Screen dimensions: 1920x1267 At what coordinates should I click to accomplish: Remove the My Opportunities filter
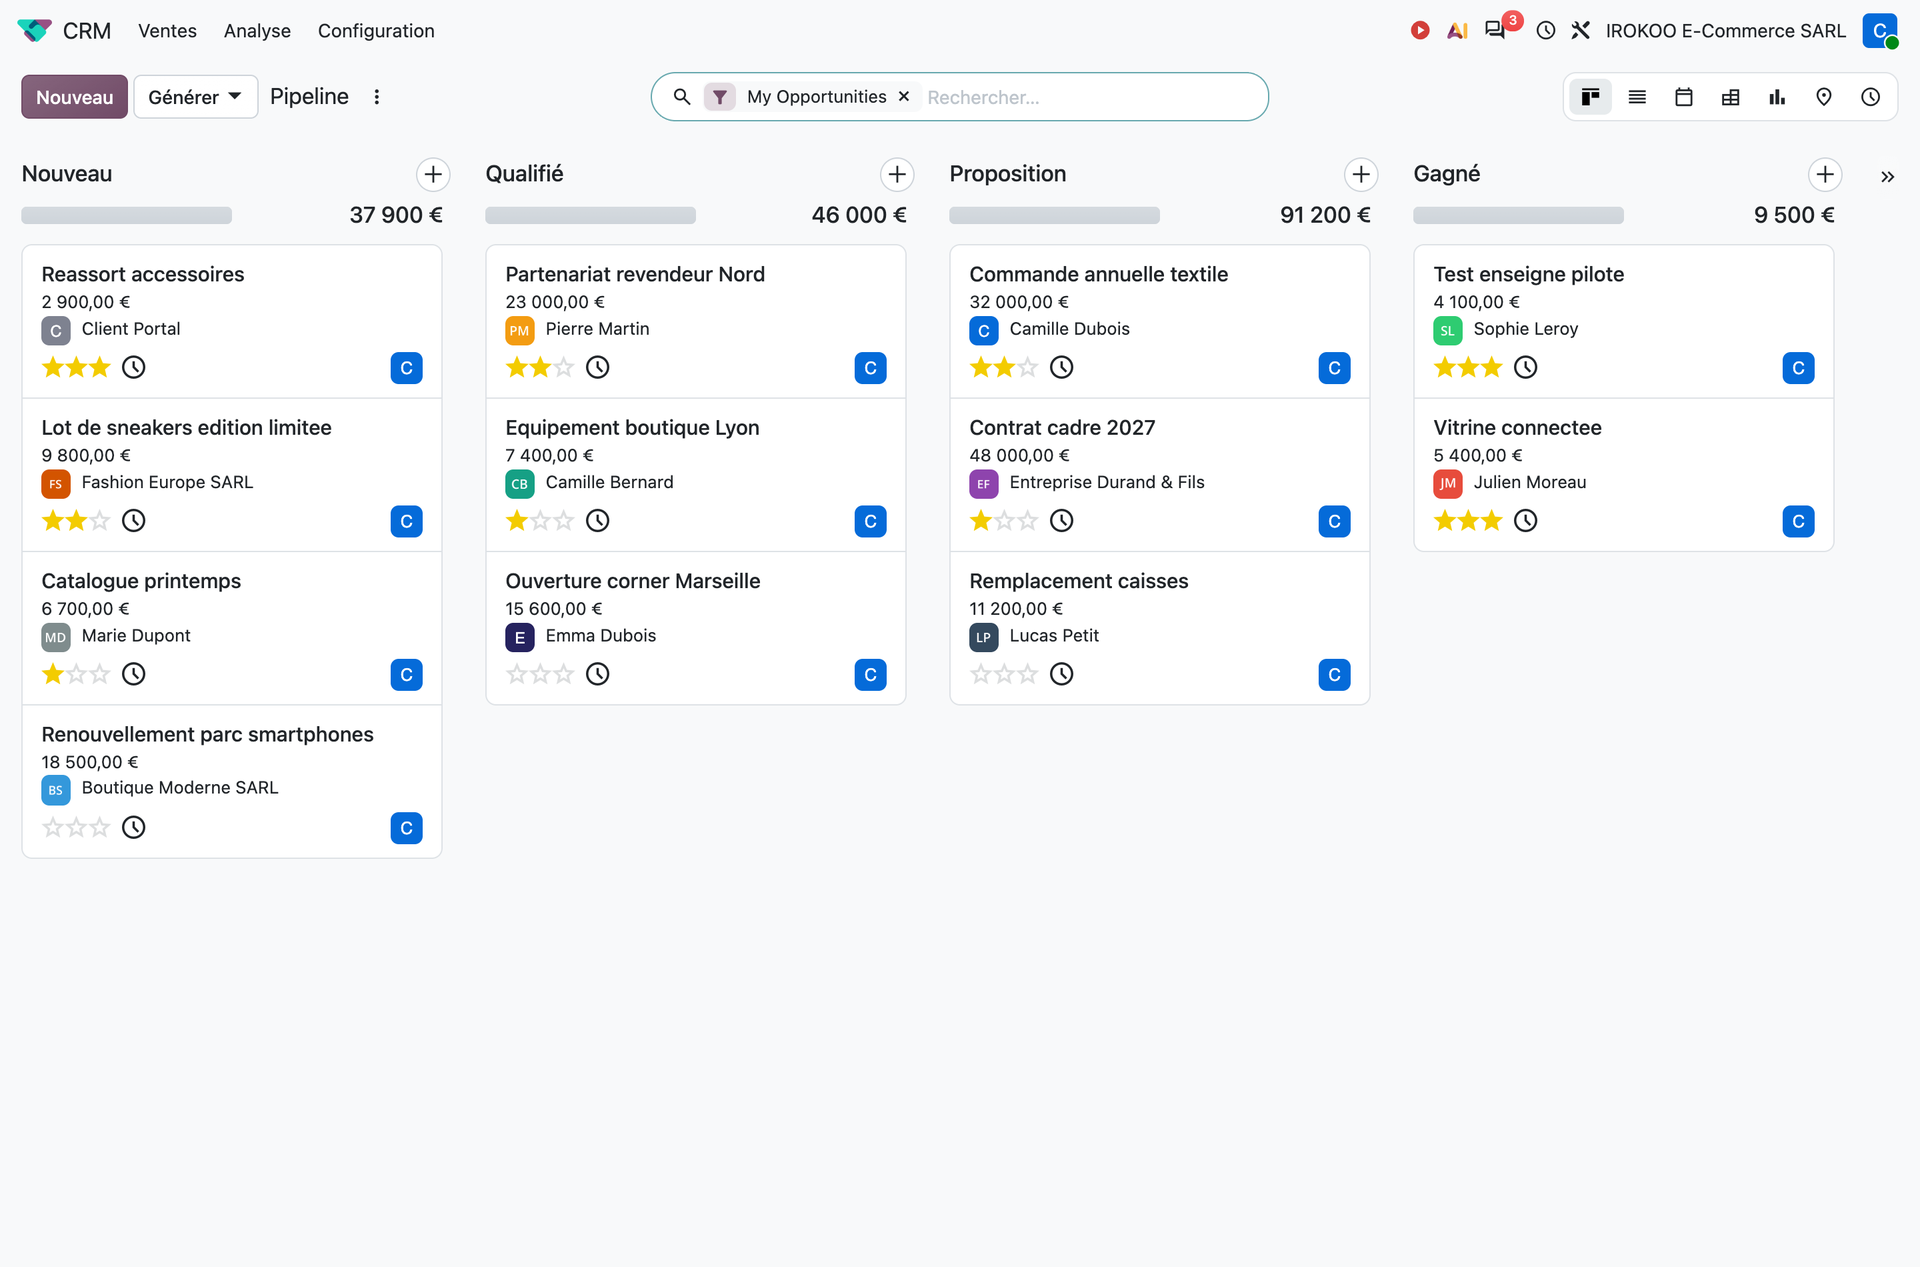click(x=904, y=97)
